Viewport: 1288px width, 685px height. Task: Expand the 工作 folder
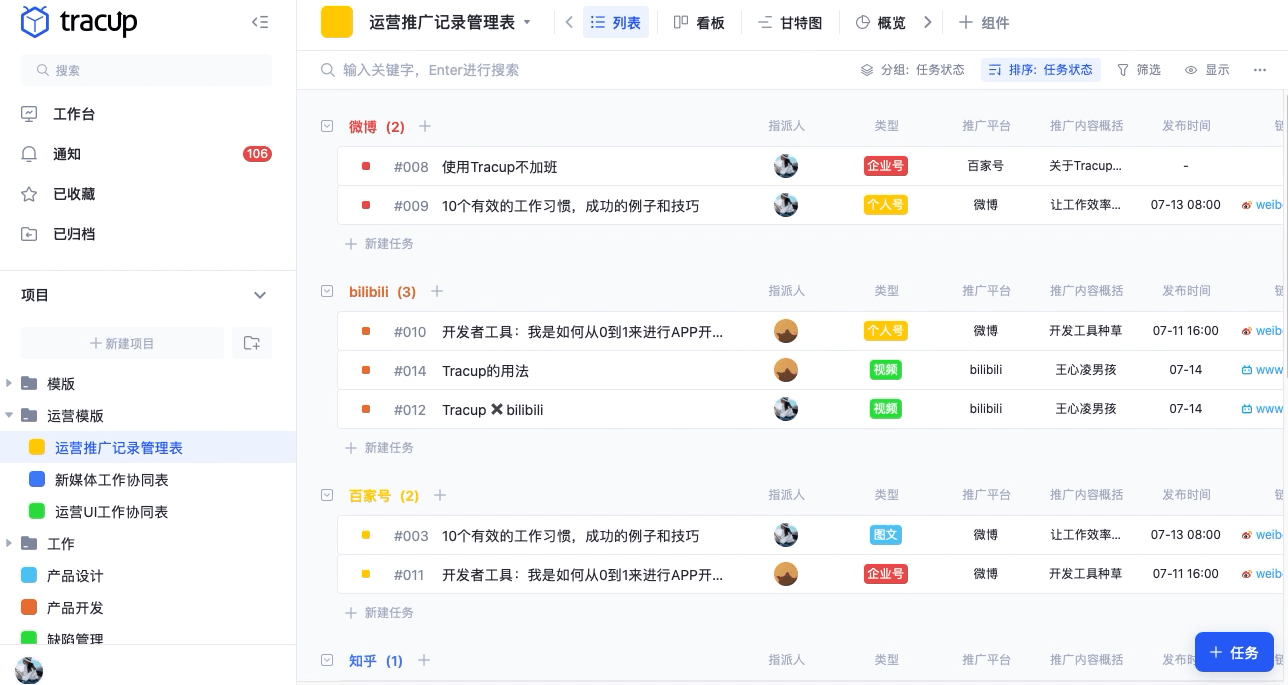tap(10, 543)
